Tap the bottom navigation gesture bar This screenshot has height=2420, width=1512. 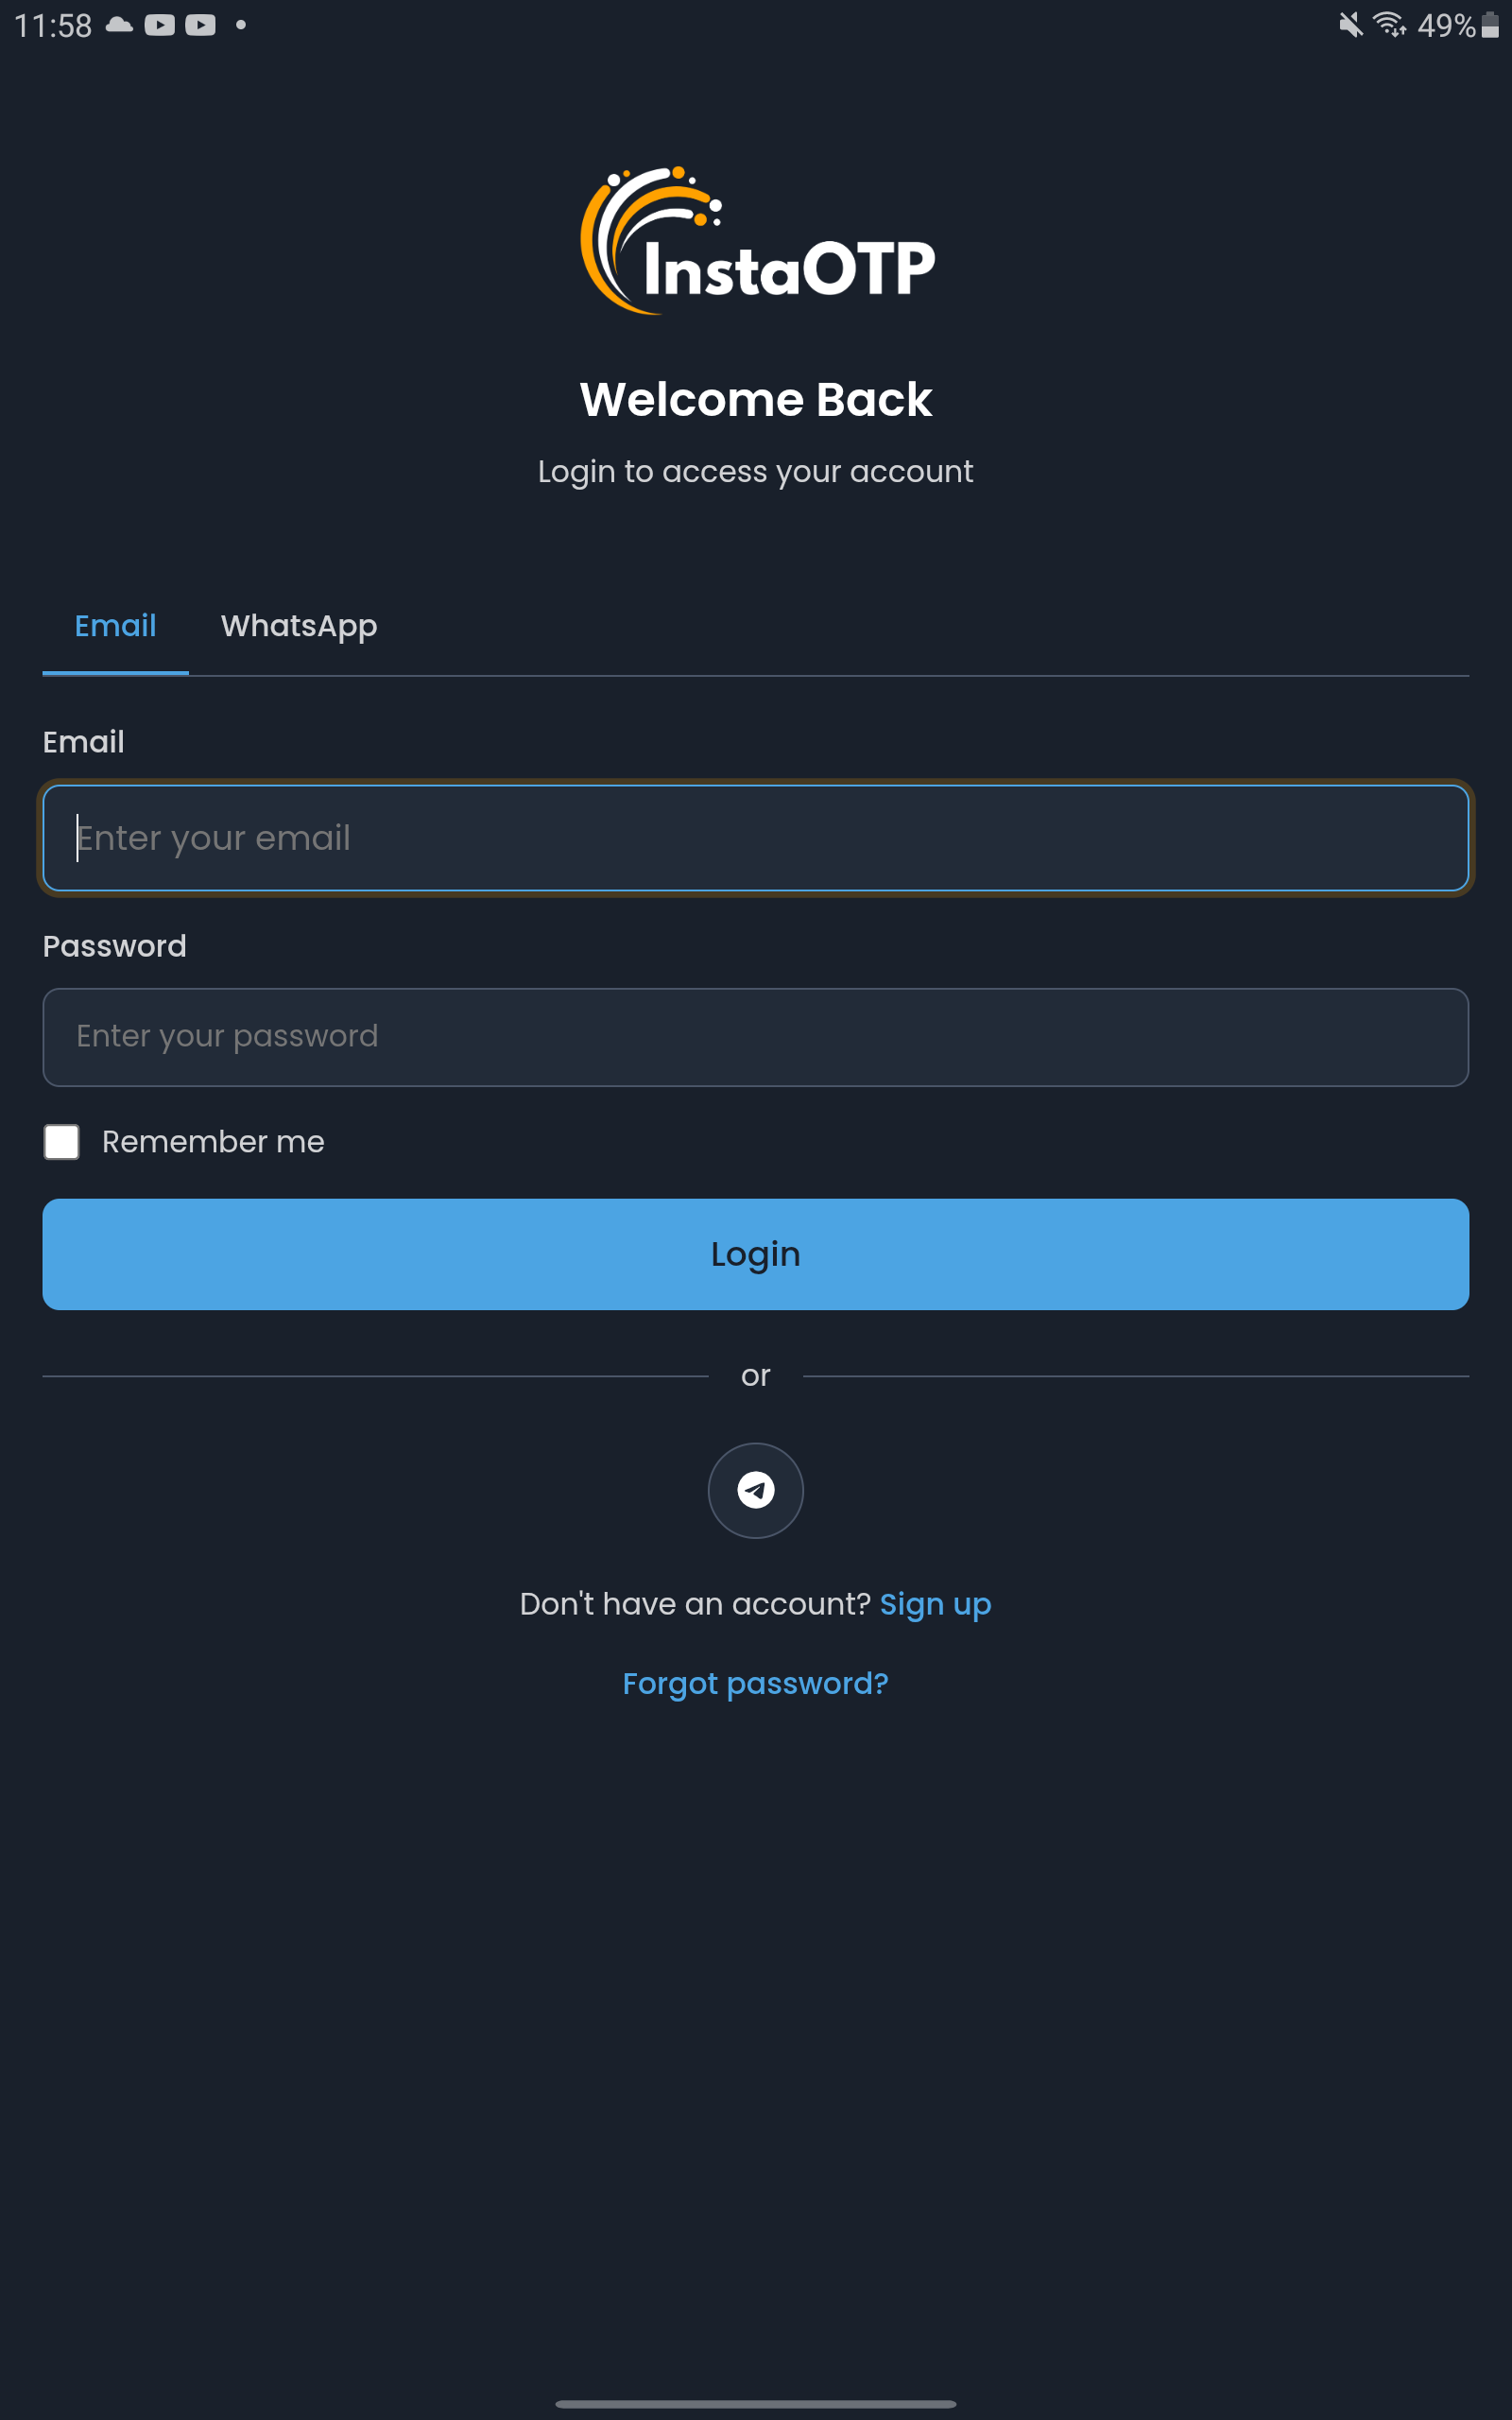pos(755,2403)
